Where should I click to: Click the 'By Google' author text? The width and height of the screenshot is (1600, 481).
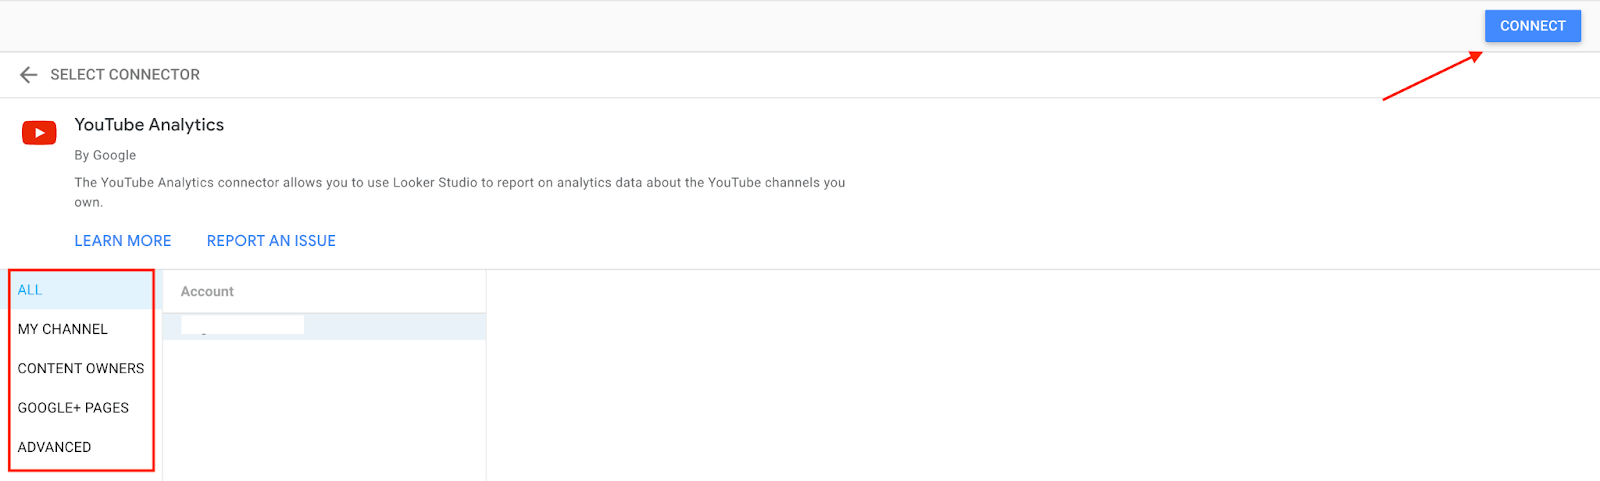pos(105,155)
